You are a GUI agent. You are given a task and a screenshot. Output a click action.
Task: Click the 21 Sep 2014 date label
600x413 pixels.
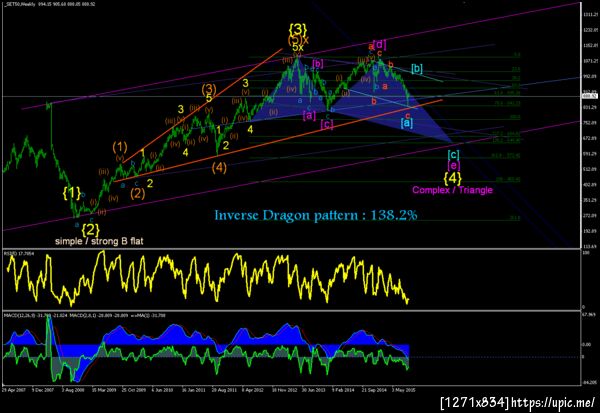[x=374, y=390]
